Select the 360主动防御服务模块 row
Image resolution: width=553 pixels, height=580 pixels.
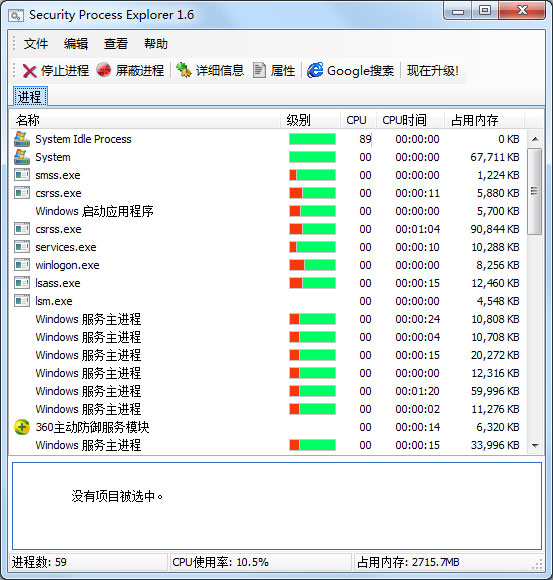pyautogui.click(x=92, y=427)
